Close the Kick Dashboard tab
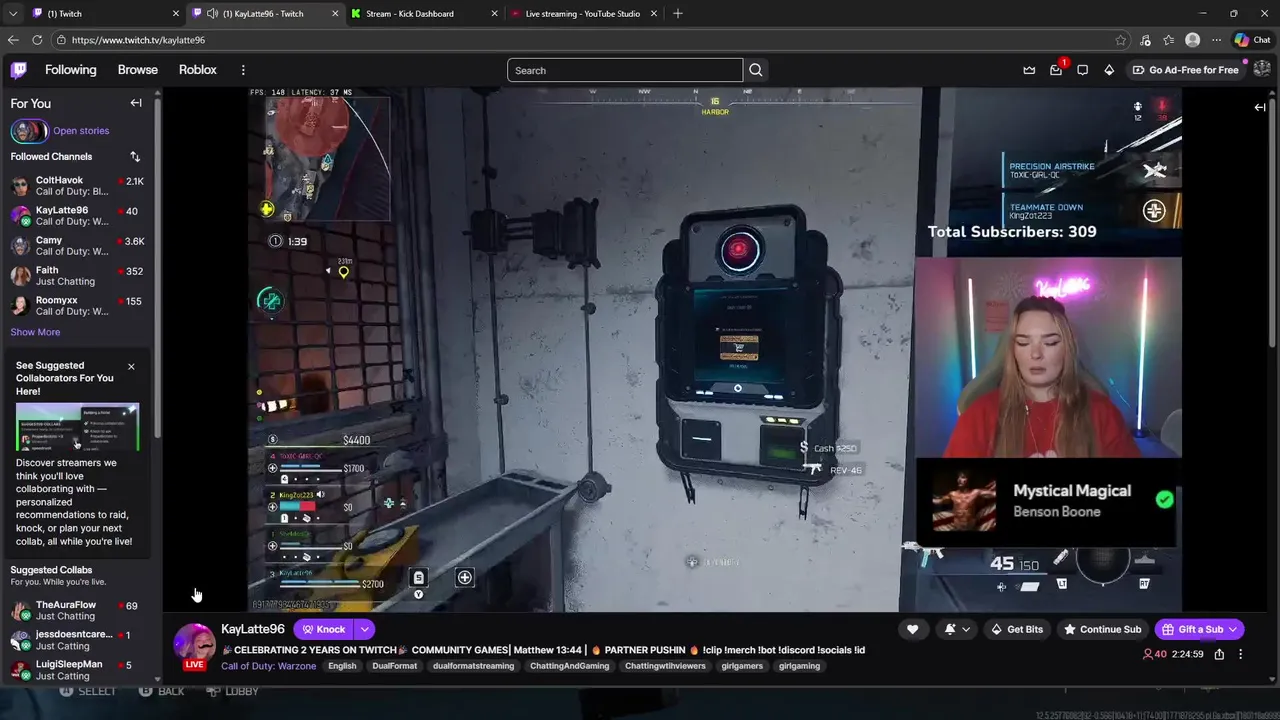The height and width of the screenshot is (720, 1280). point(495,14)
